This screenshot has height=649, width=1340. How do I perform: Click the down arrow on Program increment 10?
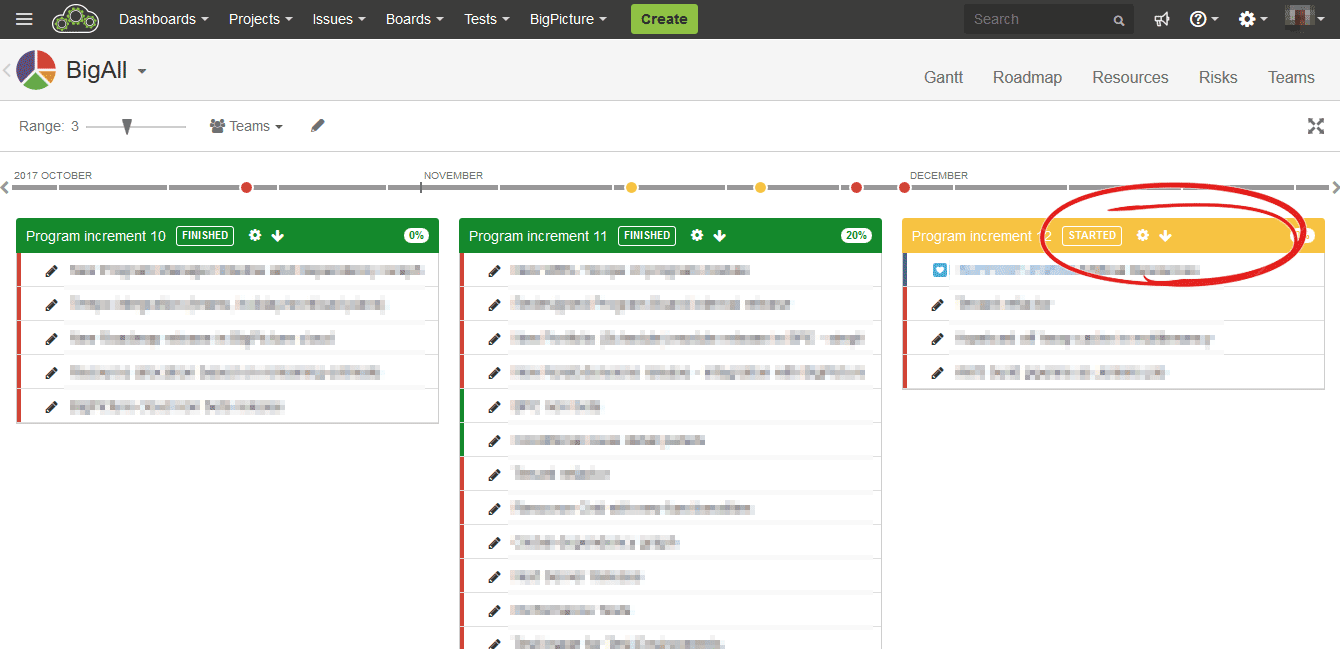(x=278, y=236)
